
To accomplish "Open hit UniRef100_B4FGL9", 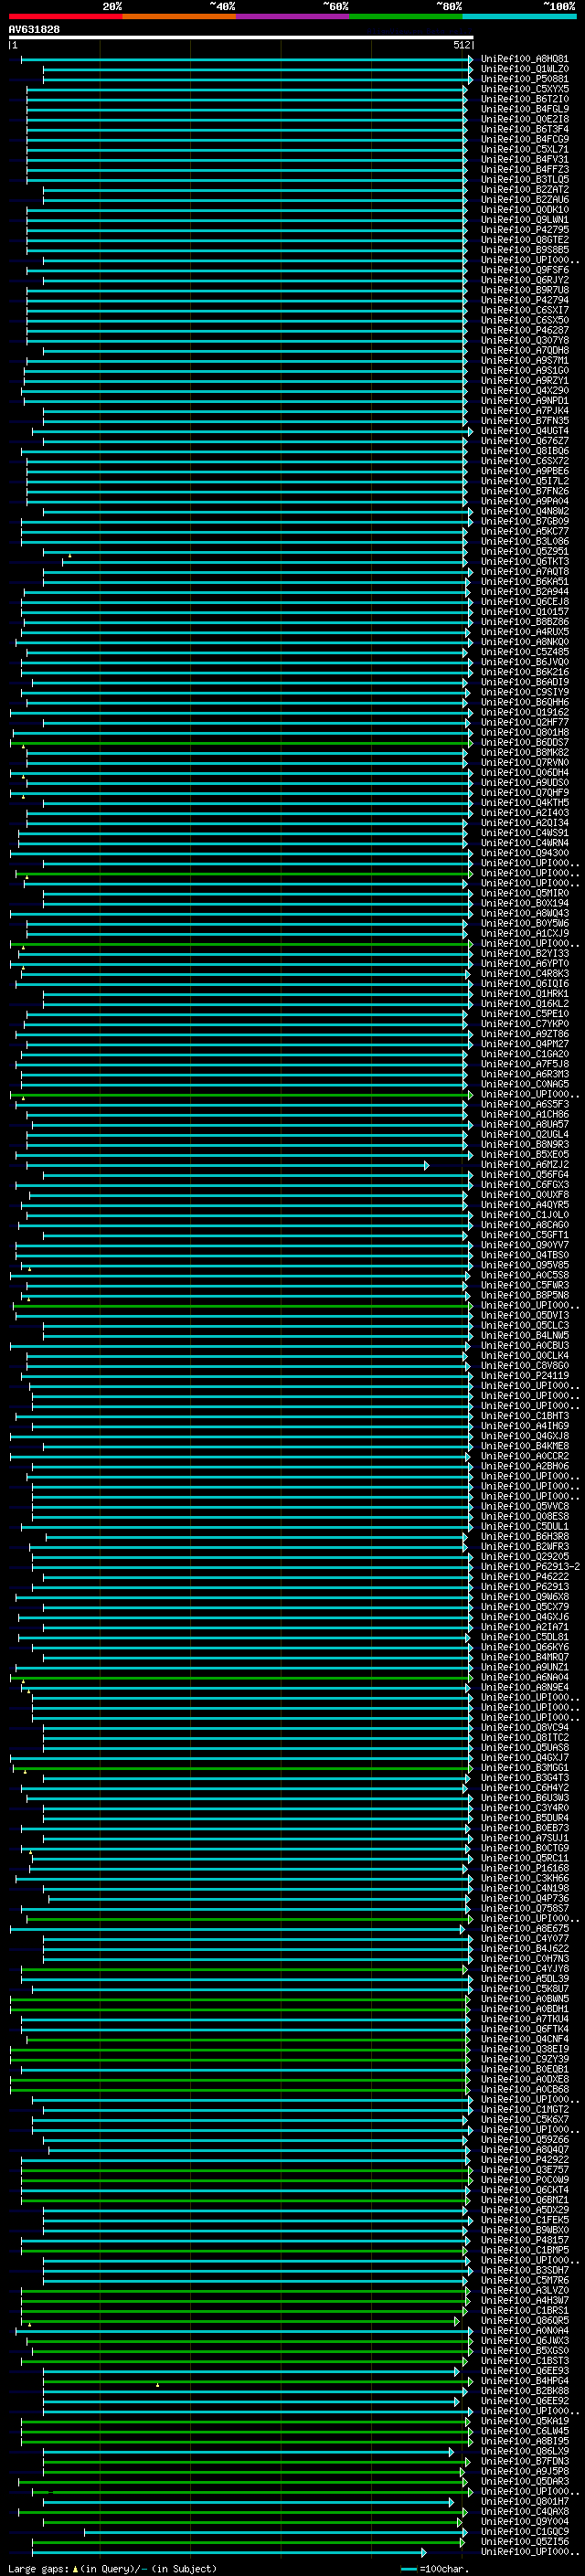I will (x=524, y=109).
